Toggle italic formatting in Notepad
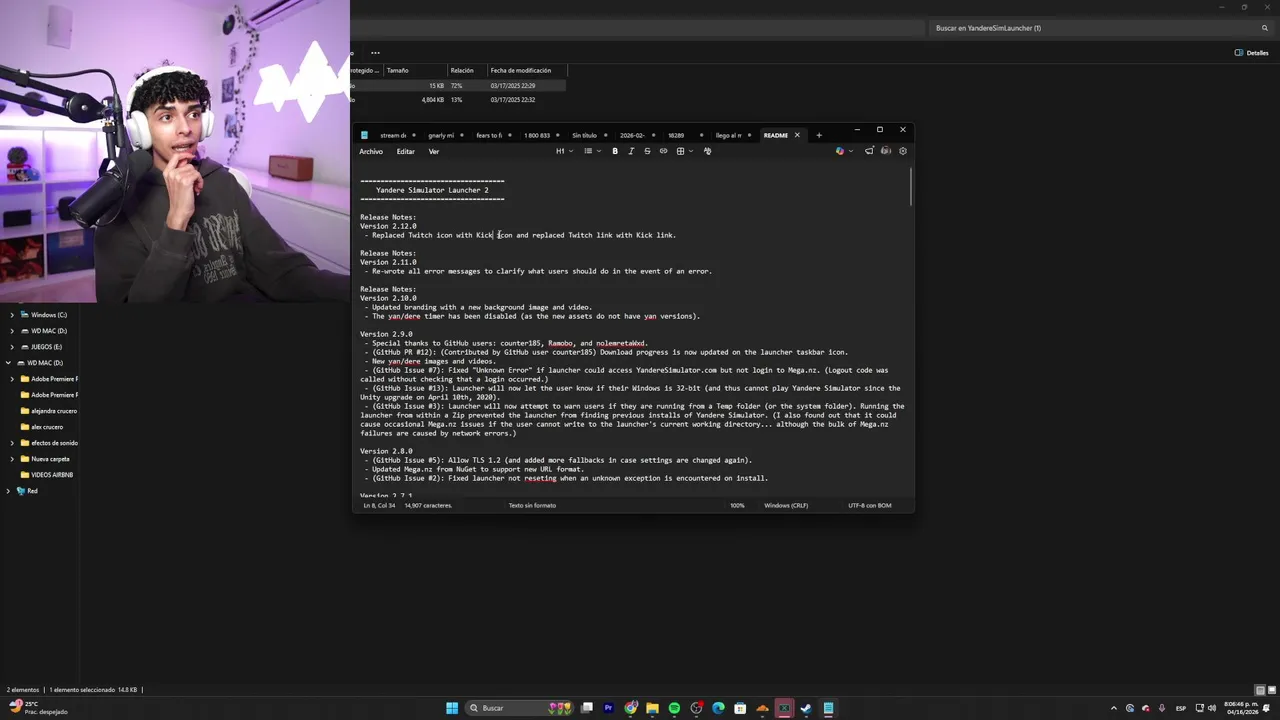 (631, 151)
